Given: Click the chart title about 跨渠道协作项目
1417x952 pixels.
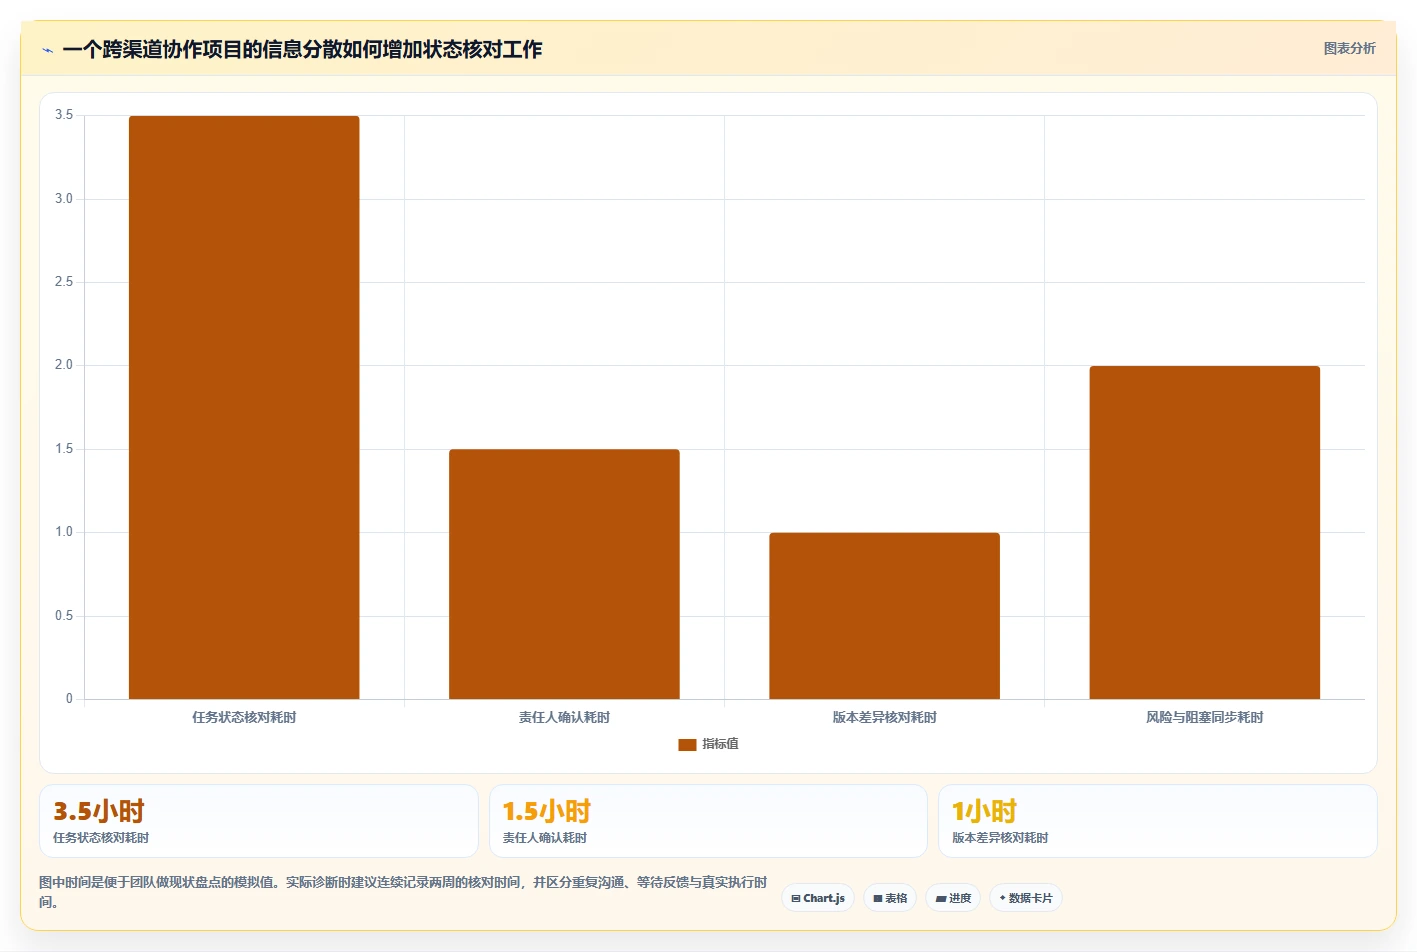Looking at the screenshot, I should 302,49.
